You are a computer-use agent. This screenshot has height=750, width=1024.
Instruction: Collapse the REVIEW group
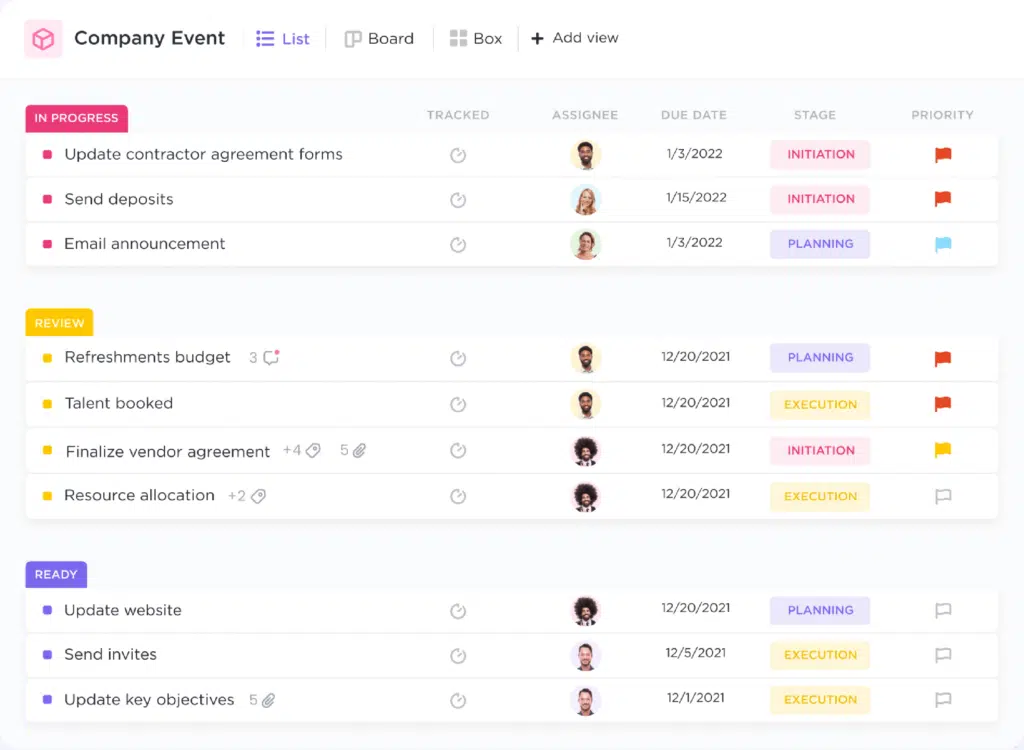(x=59, y=323)
